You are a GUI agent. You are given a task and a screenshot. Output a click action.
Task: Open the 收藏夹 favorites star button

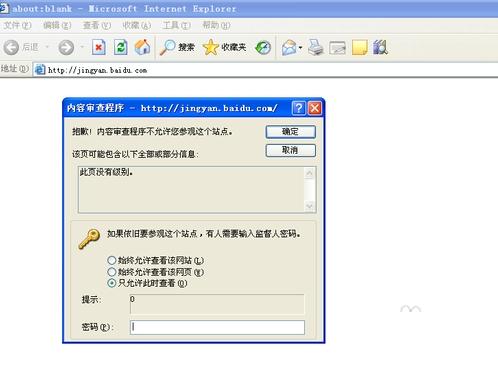(x=224, y=47)
